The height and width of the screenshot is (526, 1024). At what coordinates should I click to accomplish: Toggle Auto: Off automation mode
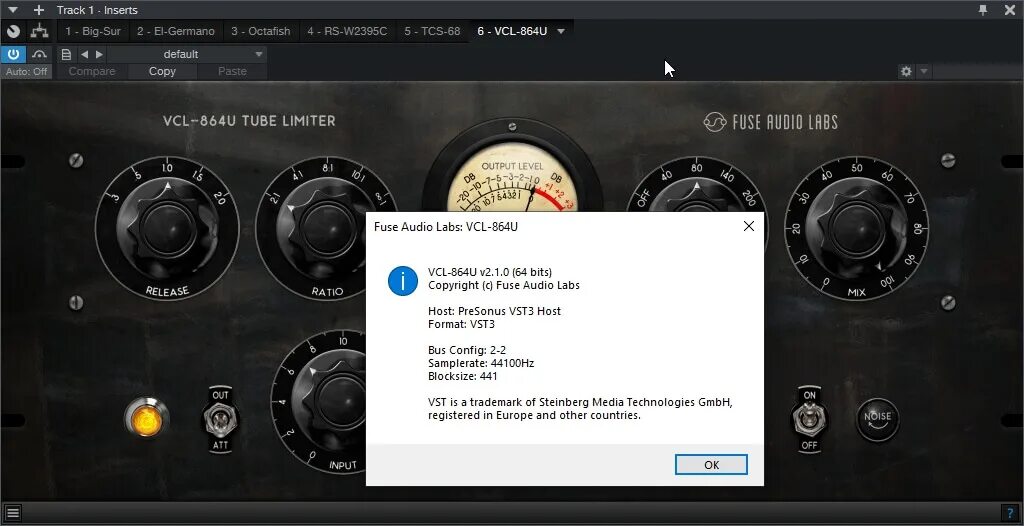coord(26,71)
